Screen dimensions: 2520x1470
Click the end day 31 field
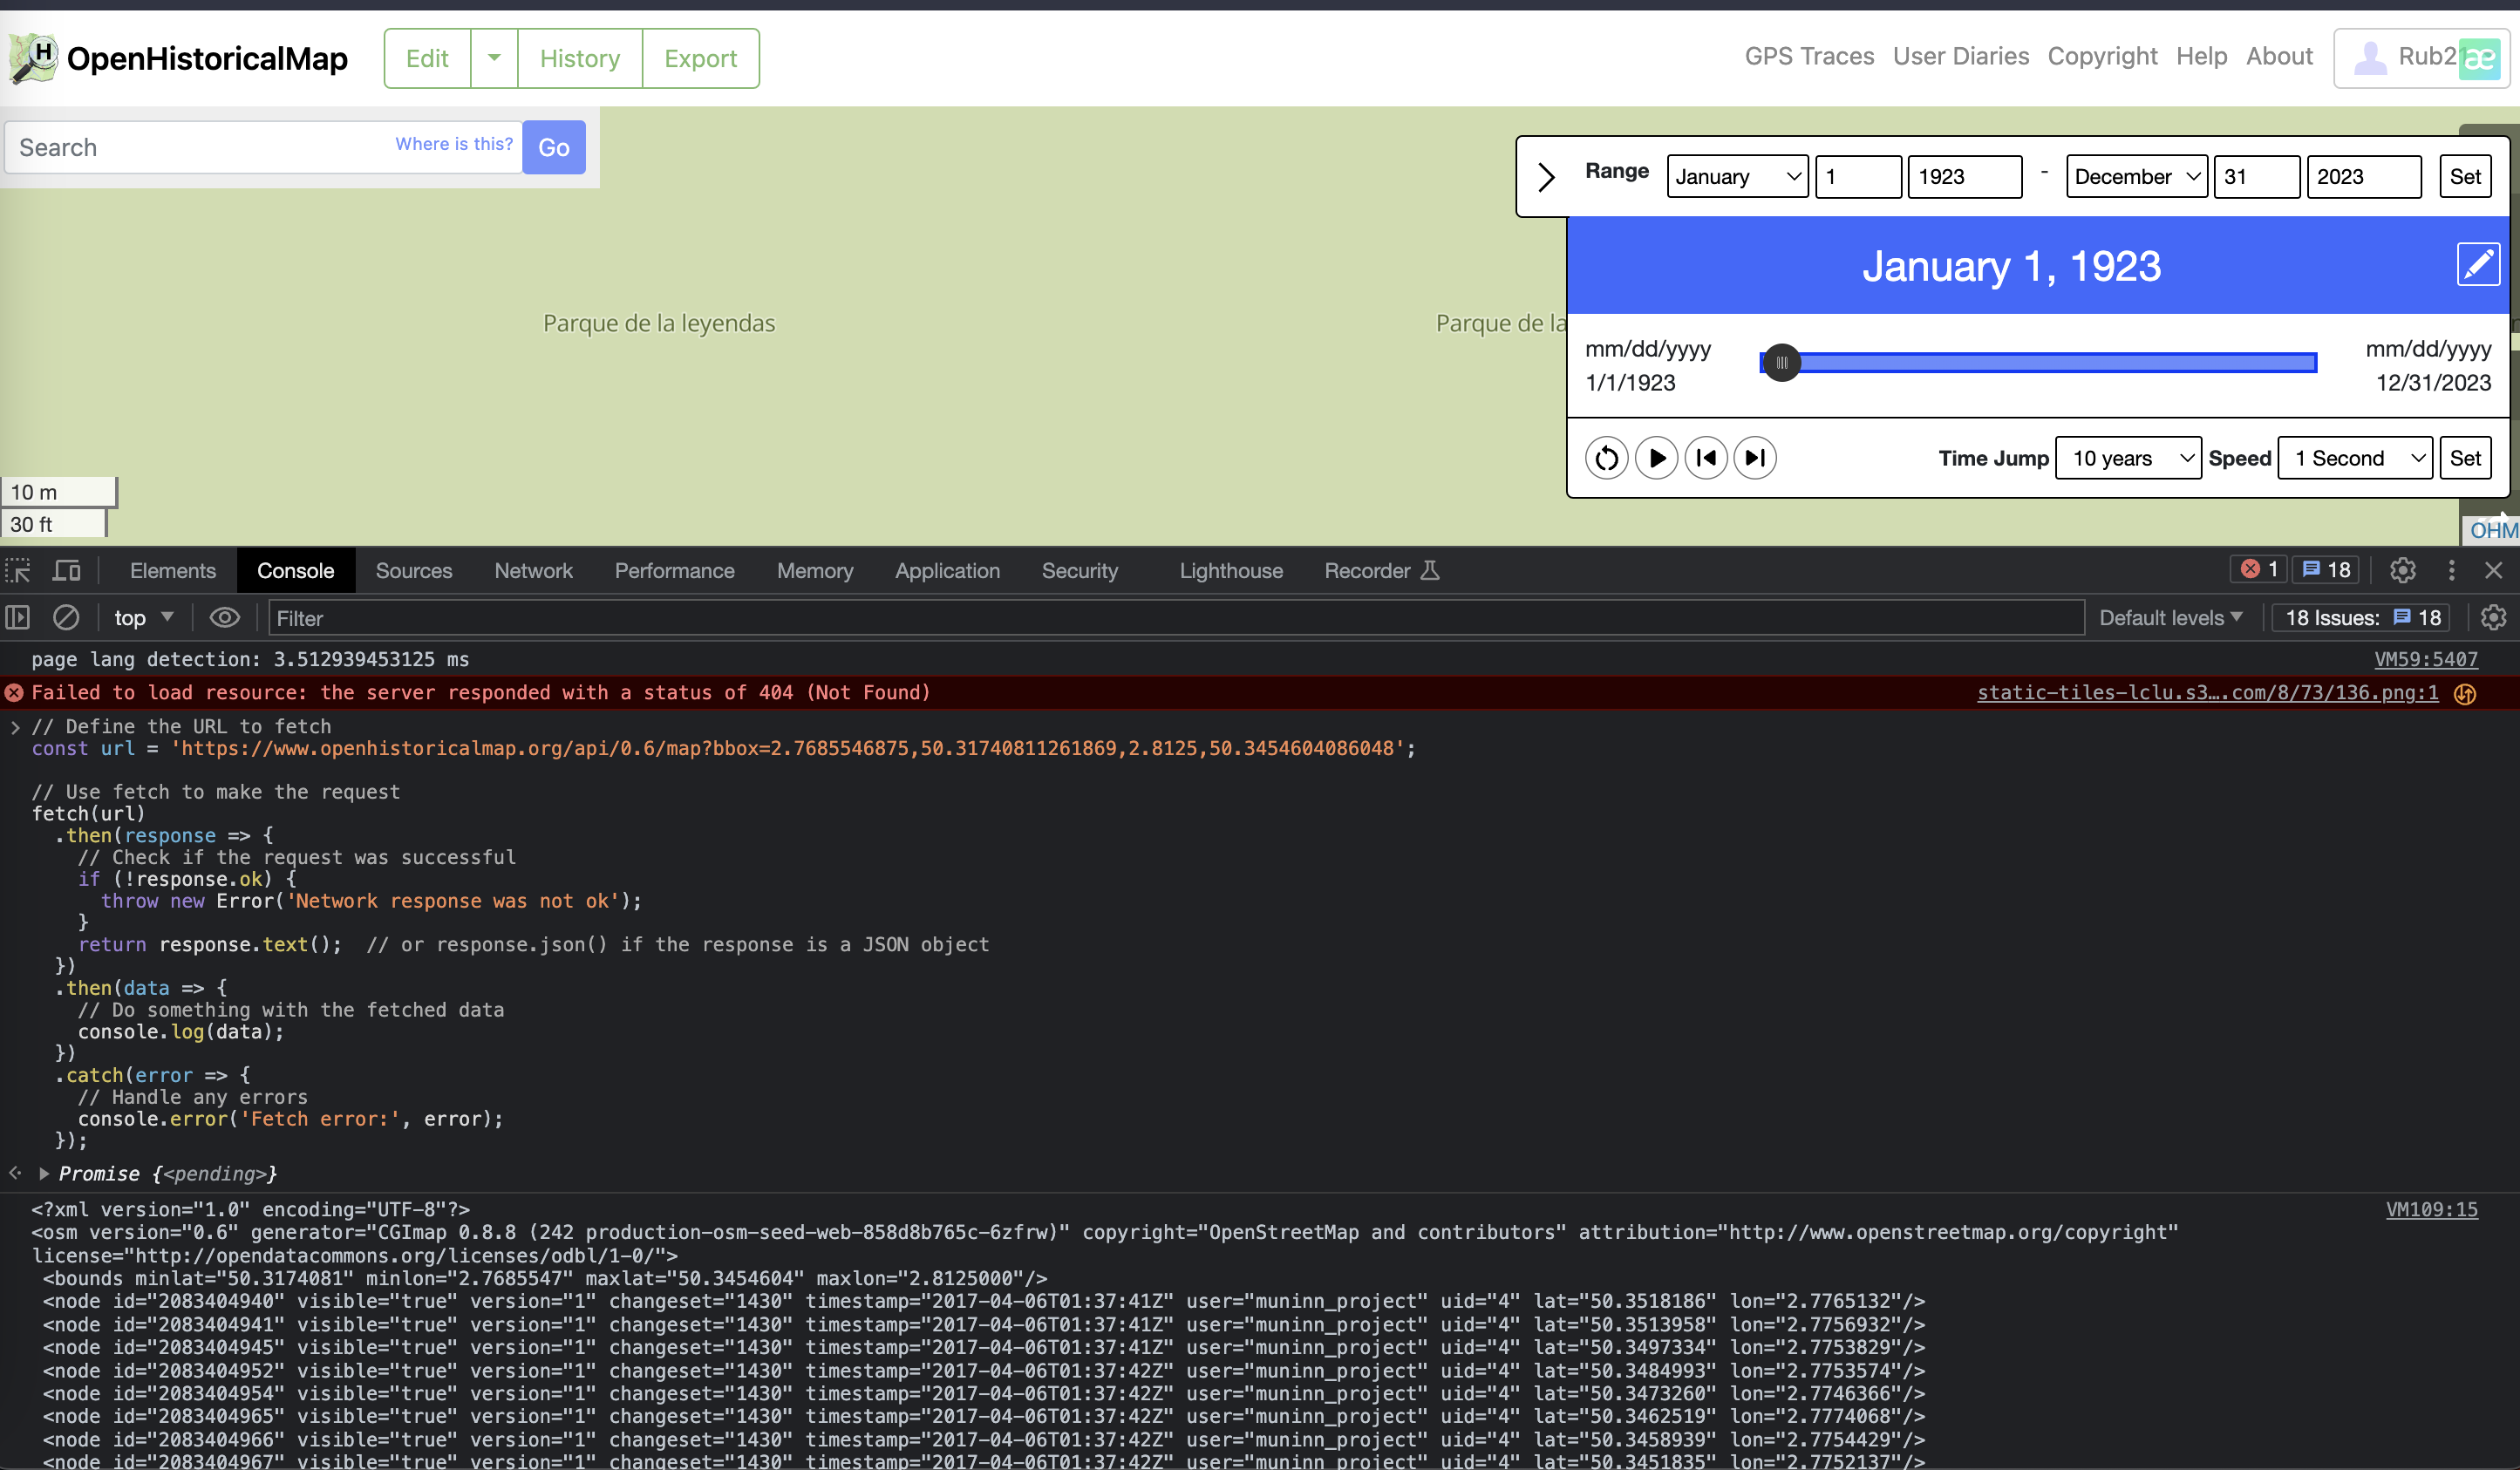click(x=2256, y=177)
